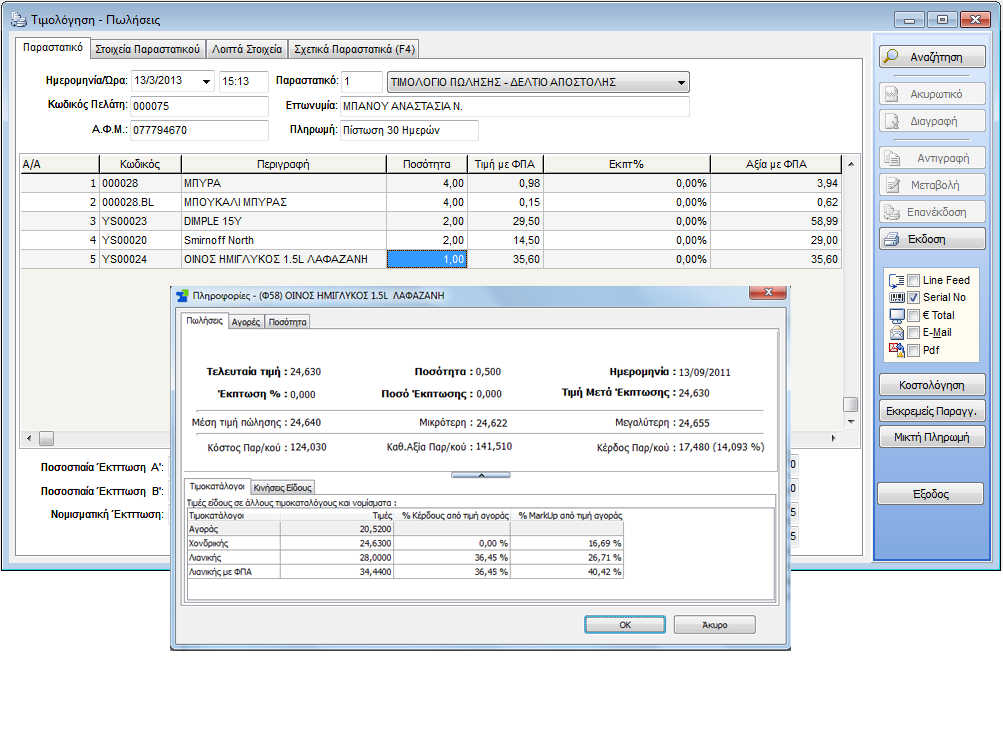Select the Παραστατικό tab
The image size is (1003, 756).
click(53, 47)
